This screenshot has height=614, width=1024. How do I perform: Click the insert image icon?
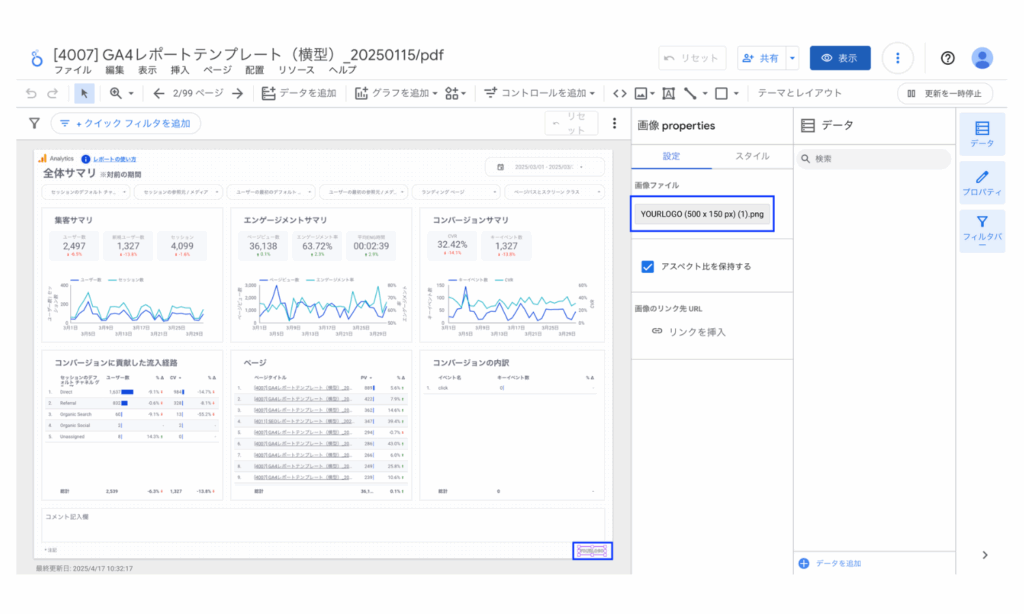[x=641, y=93]
